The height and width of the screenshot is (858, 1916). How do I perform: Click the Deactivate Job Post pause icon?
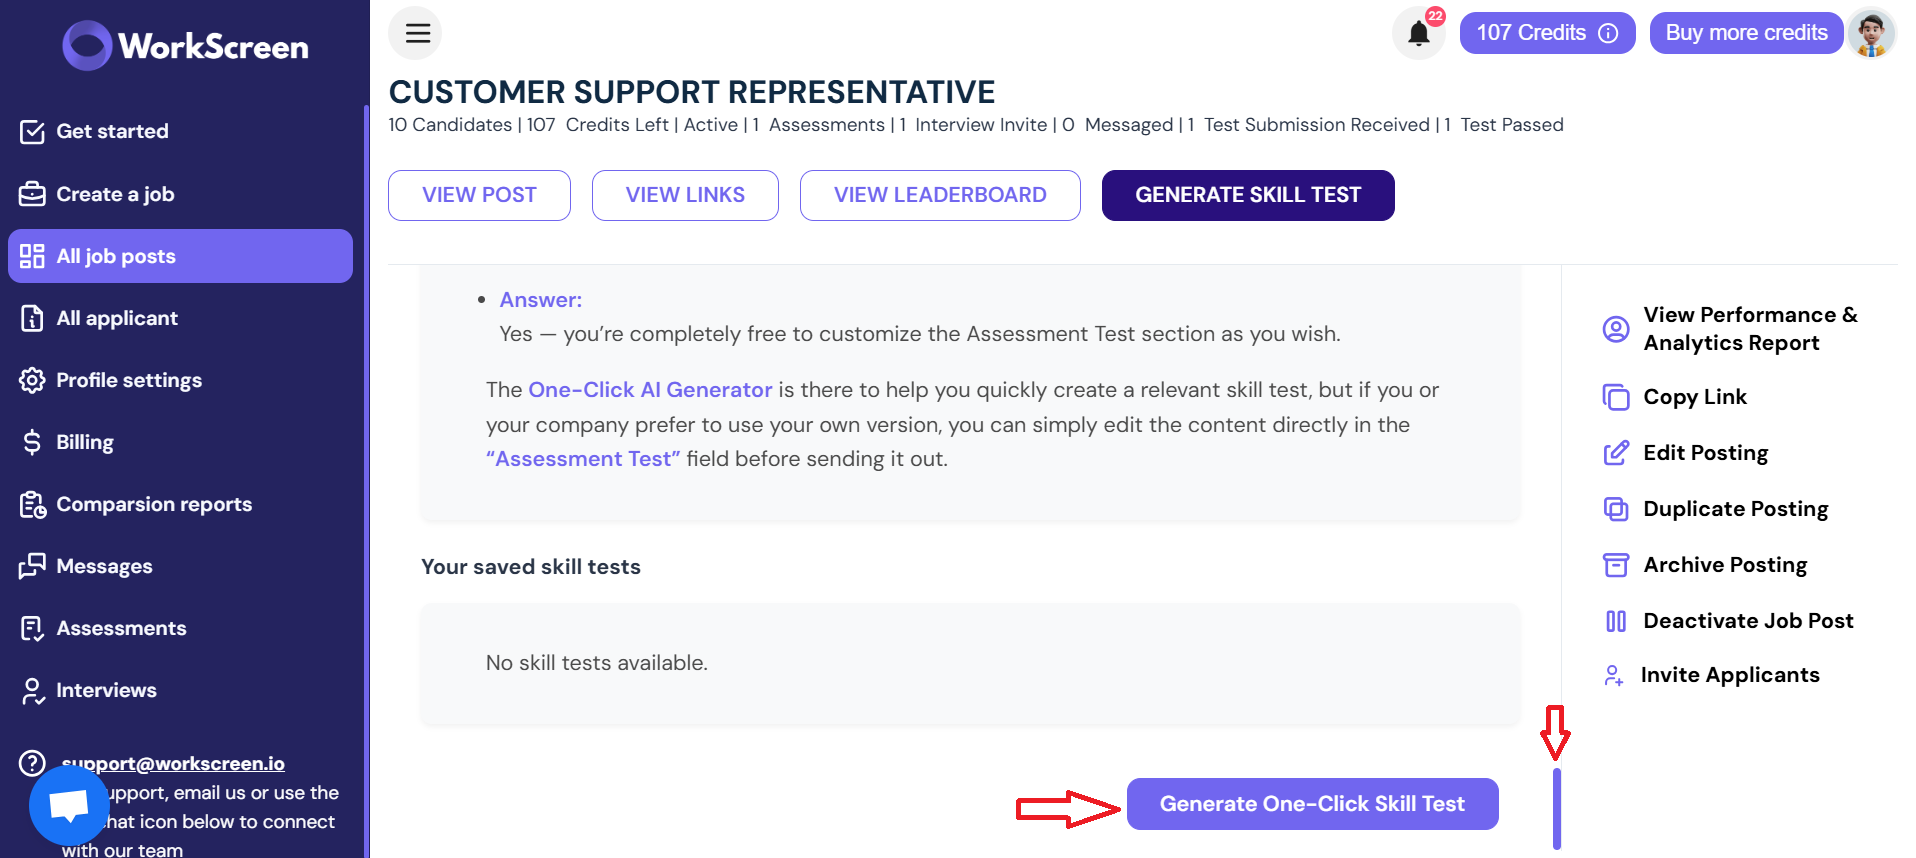point(1615,621)
